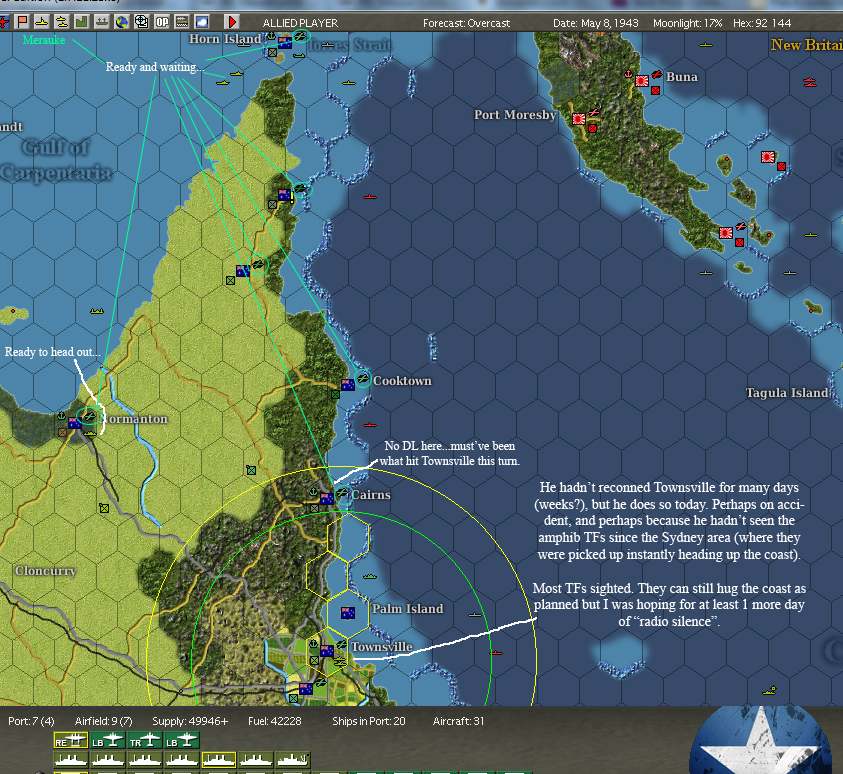Click the double yellow ships toolbar icon

[62, 22]
